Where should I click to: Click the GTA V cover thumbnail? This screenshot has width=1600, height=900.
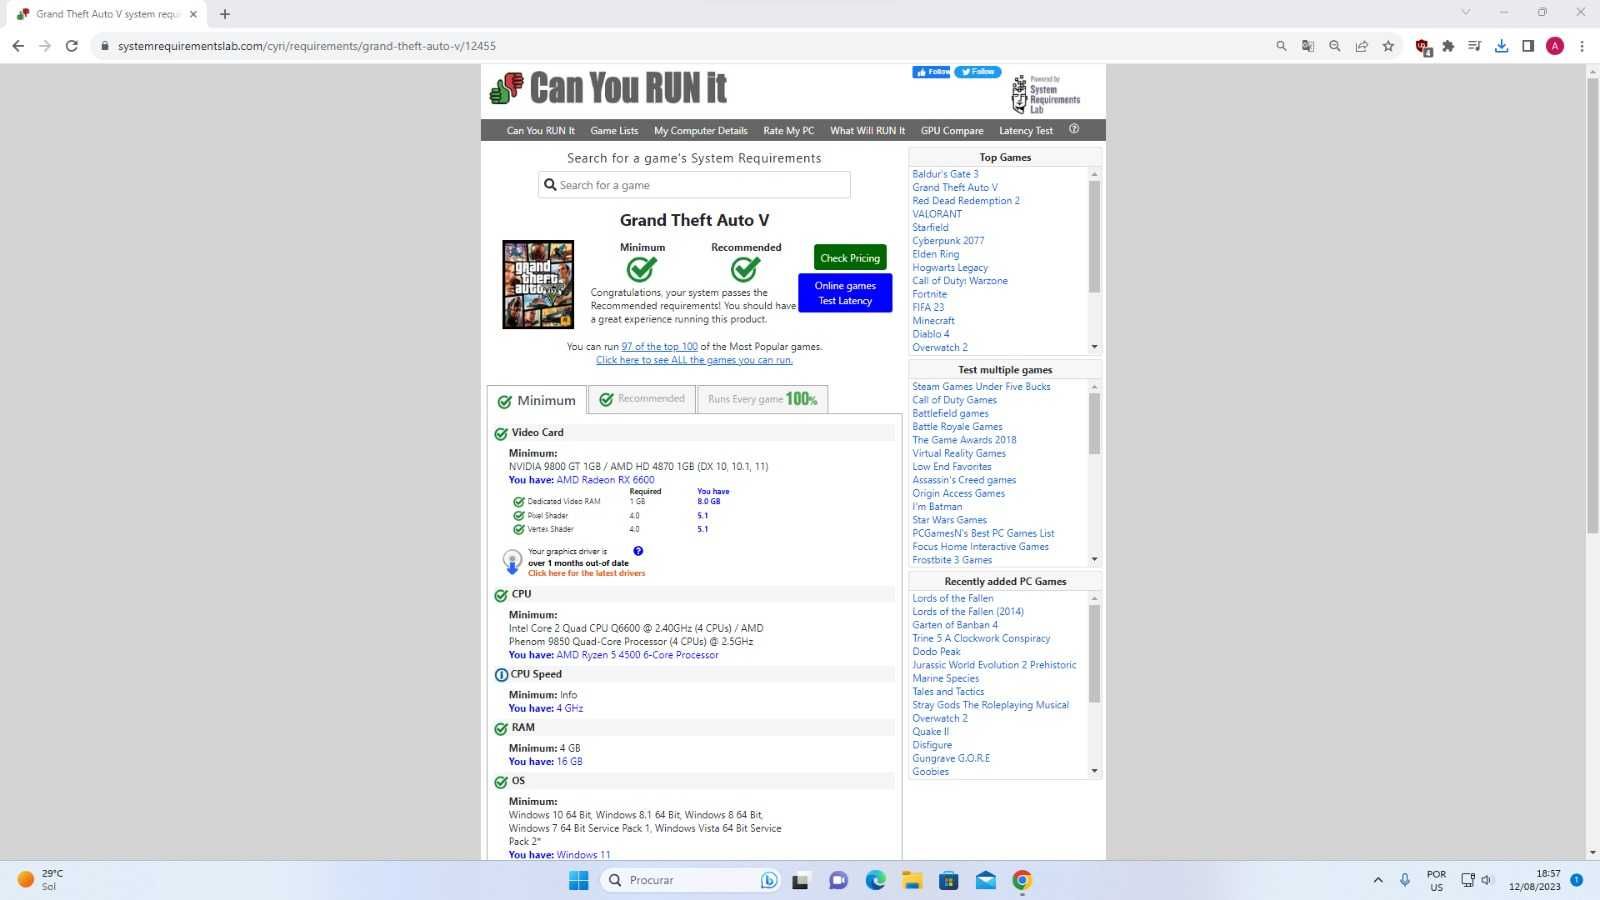tap(538, 285)
